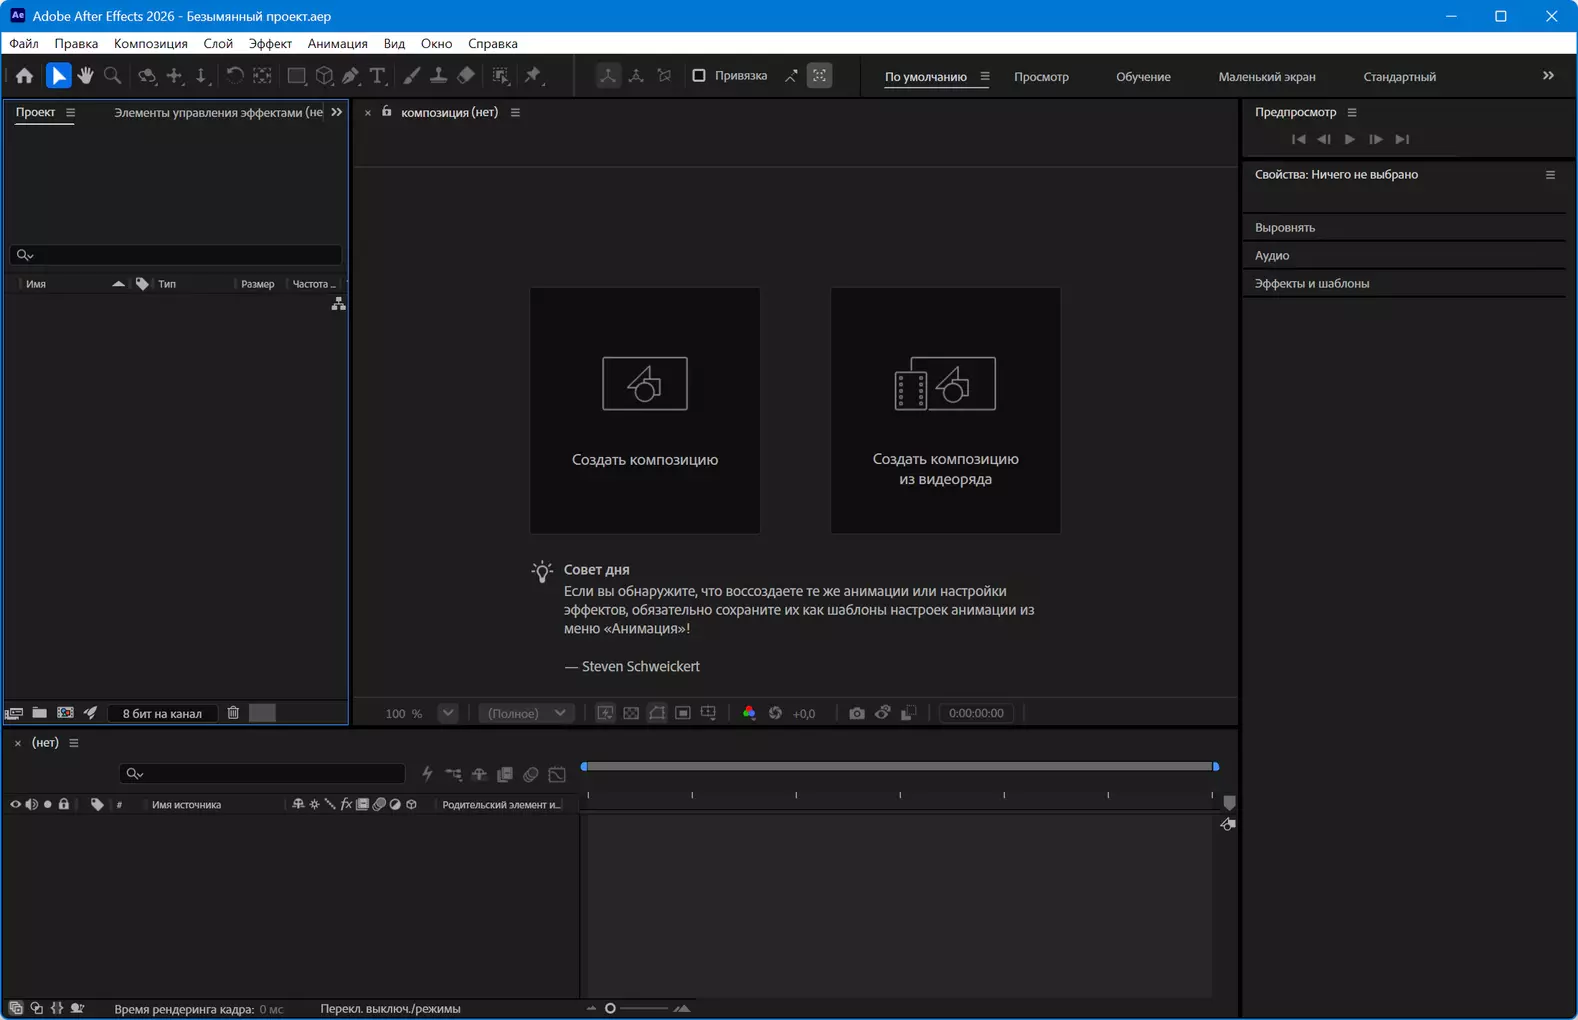Image resolution: width=1578 pixels, height=1020 pixels.
Task: Expand the Выровнять panel
Action: 1285,228
